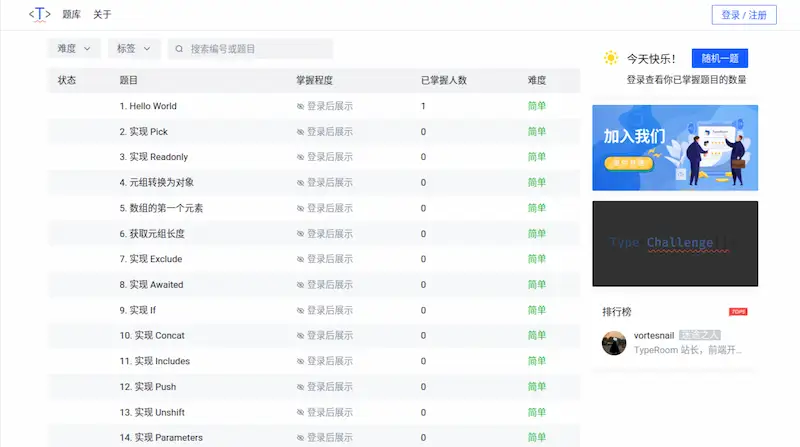
Task: Expand the 标签 tags dropdown
Action: [x=134, y=49]
